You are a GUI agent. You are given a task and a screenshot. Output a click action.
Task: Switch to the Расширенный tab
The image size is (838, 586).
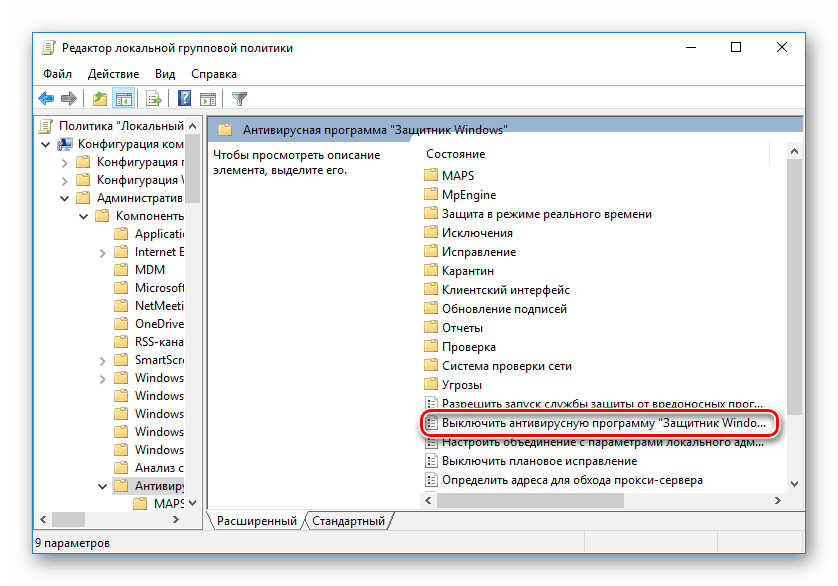click(257, 521)
